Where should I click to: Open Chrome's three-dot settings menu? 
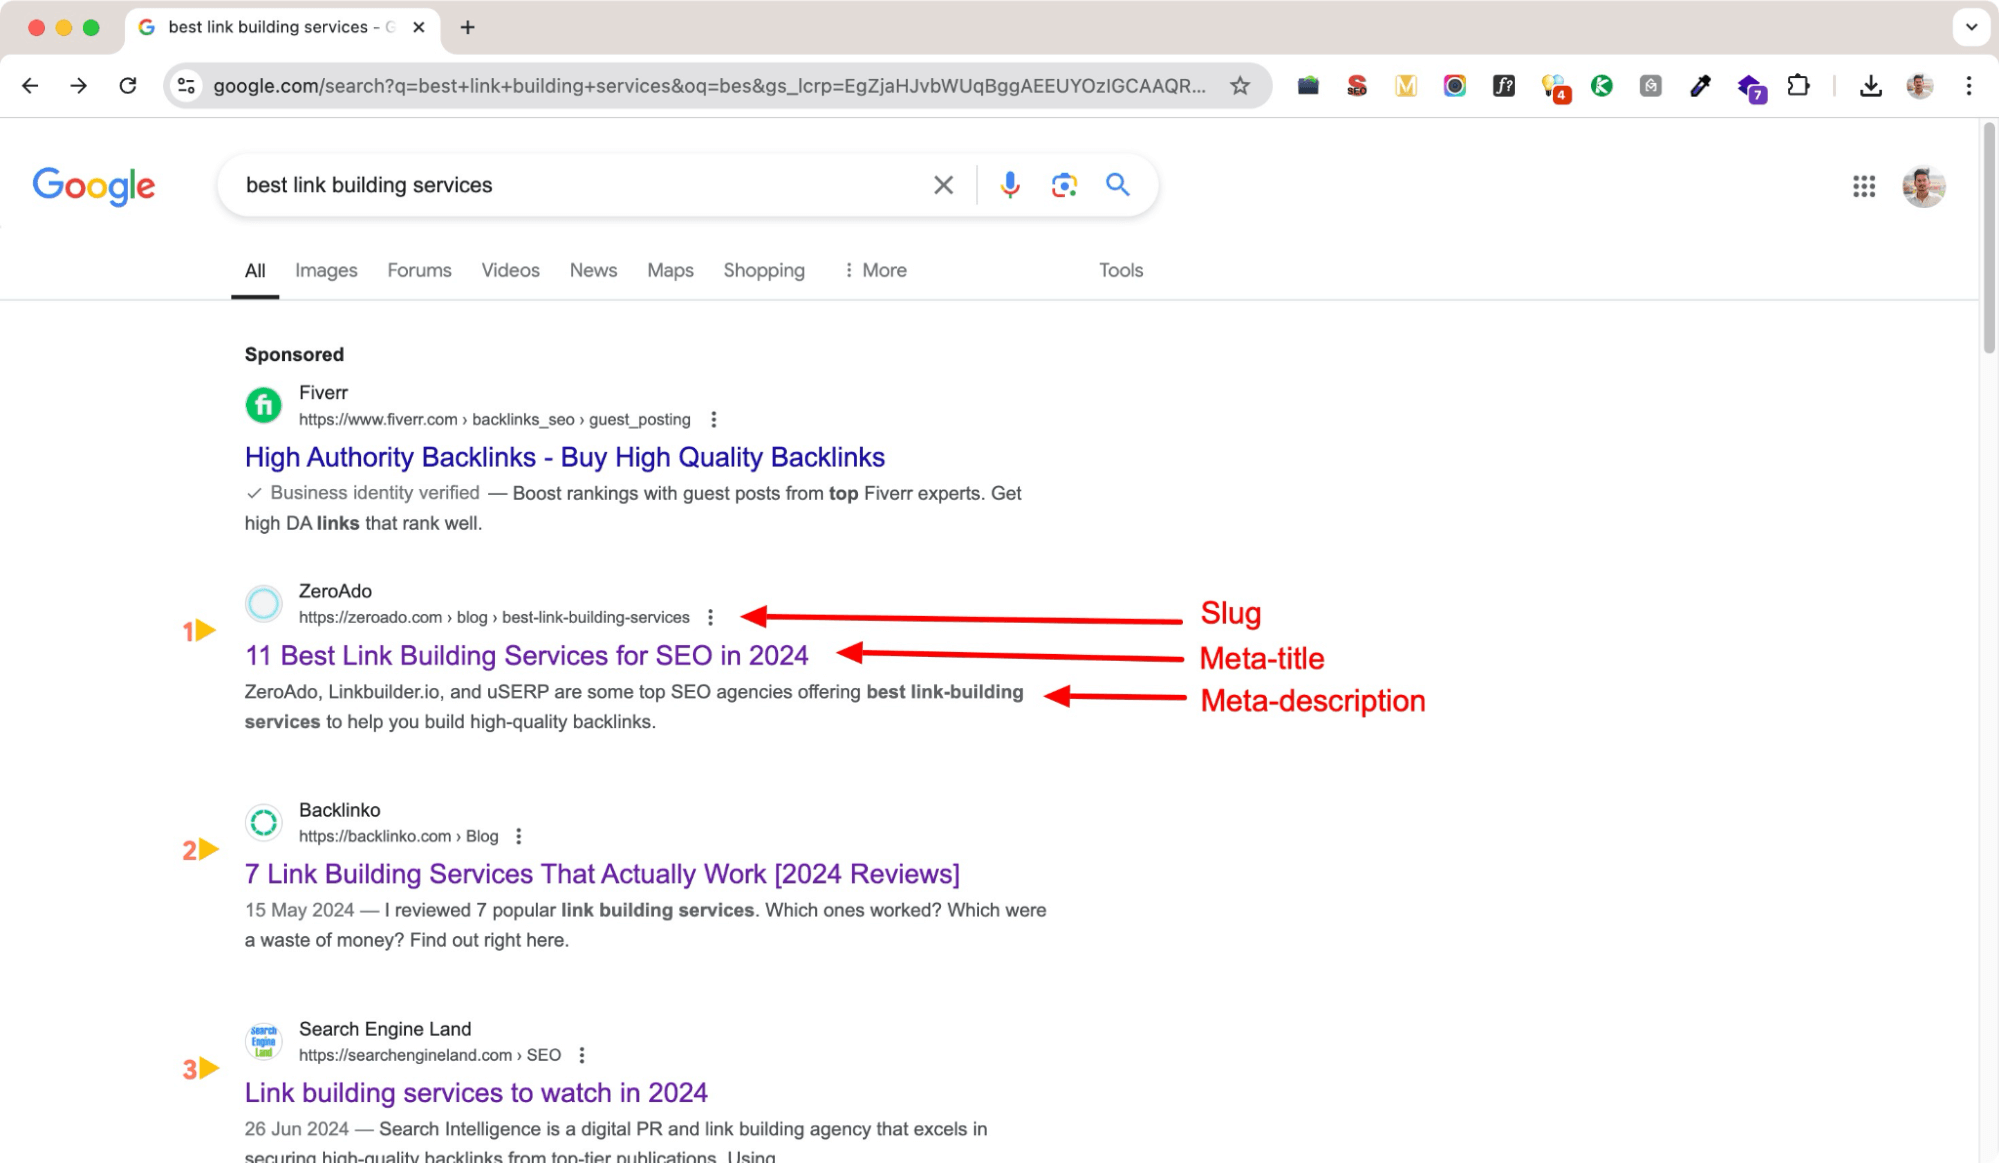pyautogui.click(x=1968, y=86)
